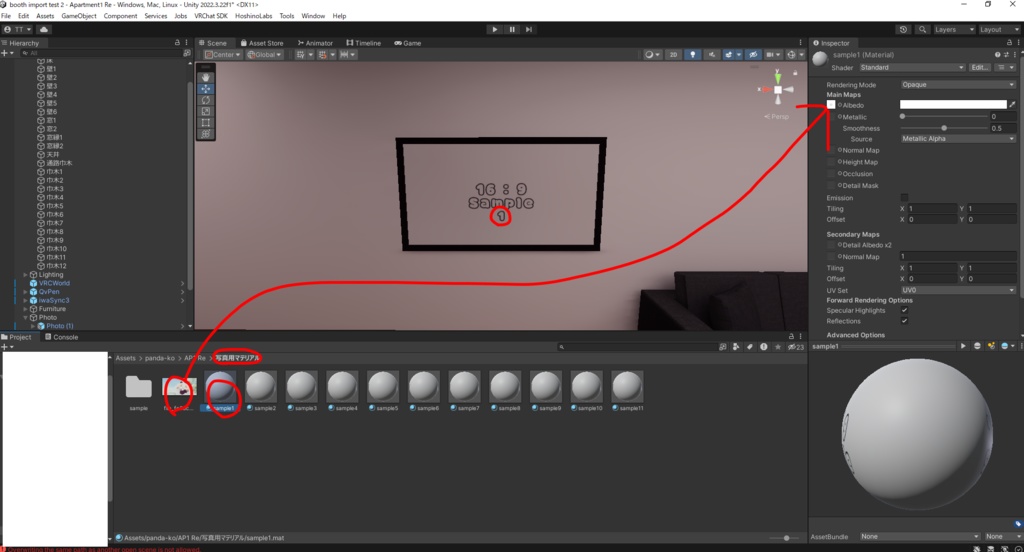Switch to the Game tab
Screen dimensions: 1024x552
point(408,43)
